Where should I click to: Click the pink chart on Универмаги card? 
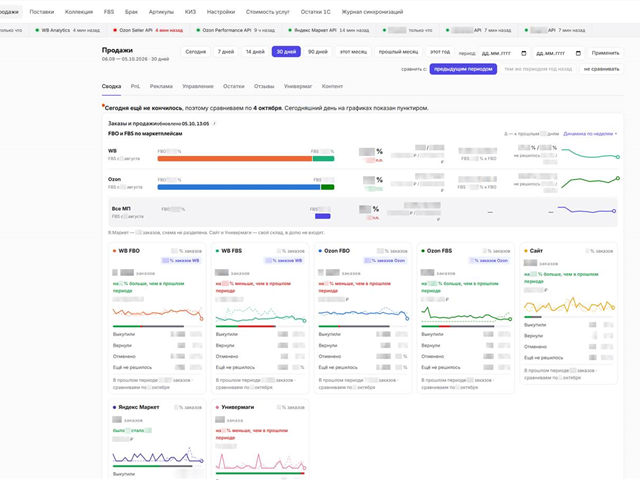coord(260,462)
